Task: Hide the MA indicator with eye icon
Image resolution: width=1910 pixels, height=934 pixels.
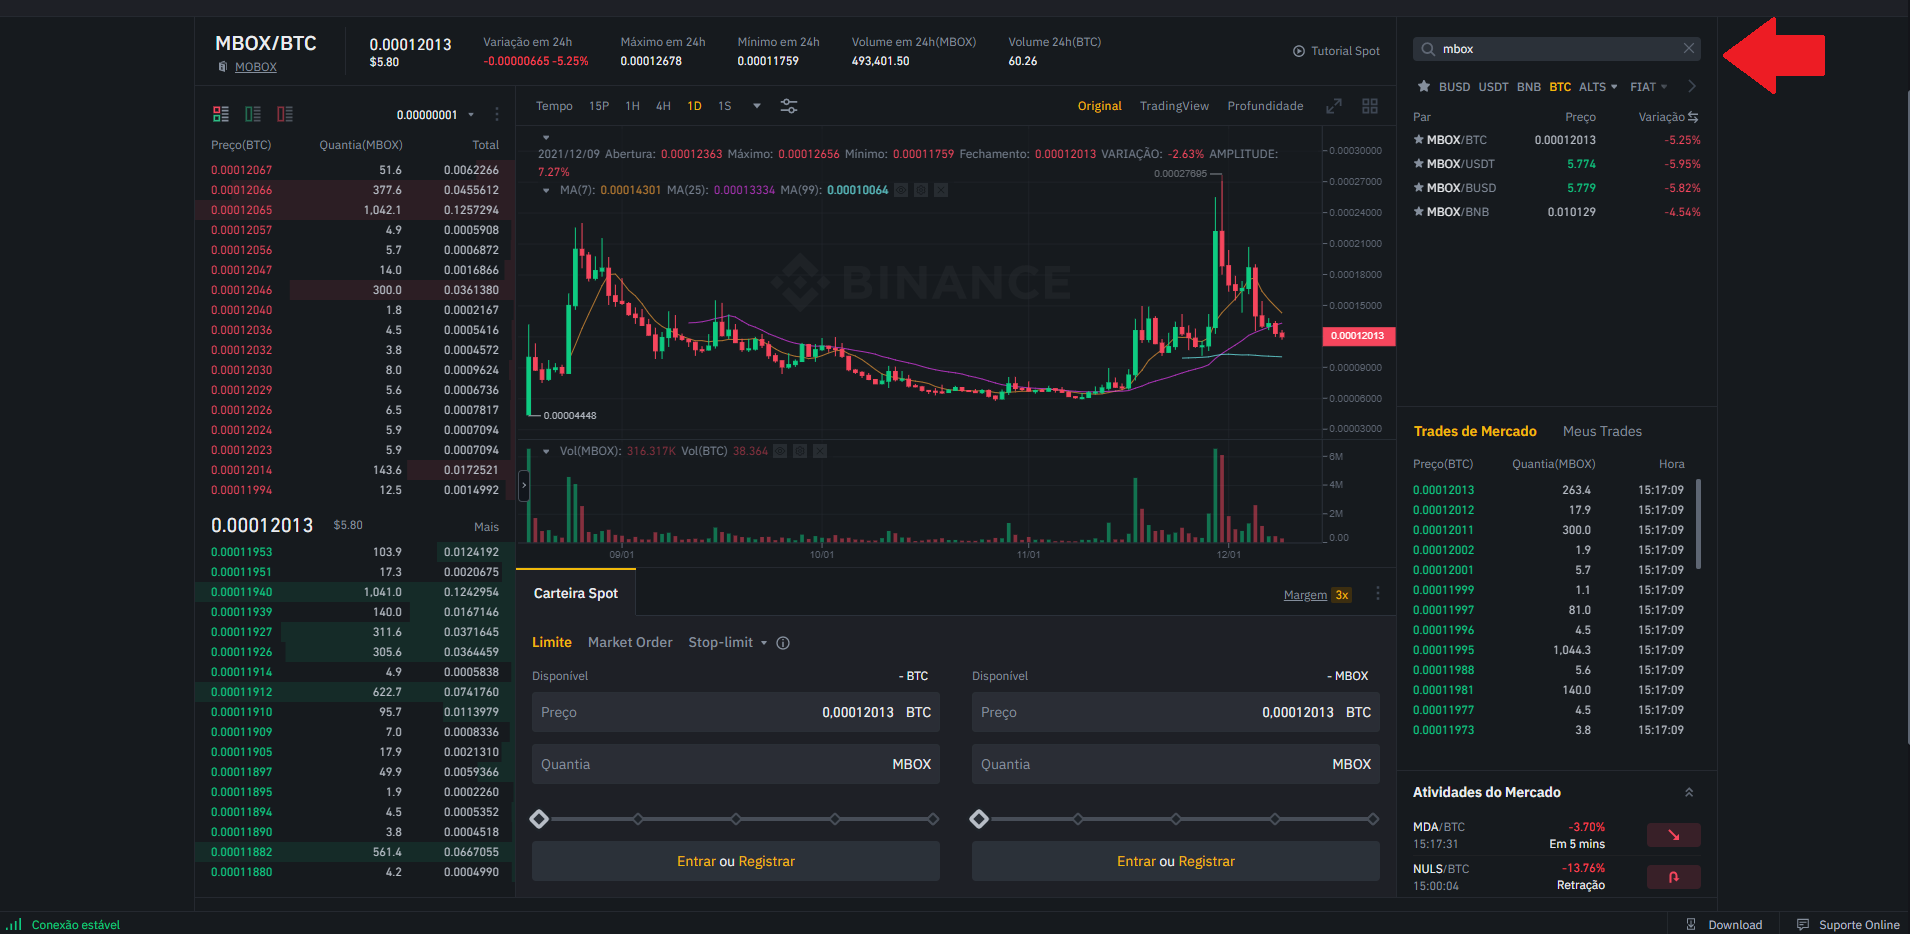Action: [901, 190]
